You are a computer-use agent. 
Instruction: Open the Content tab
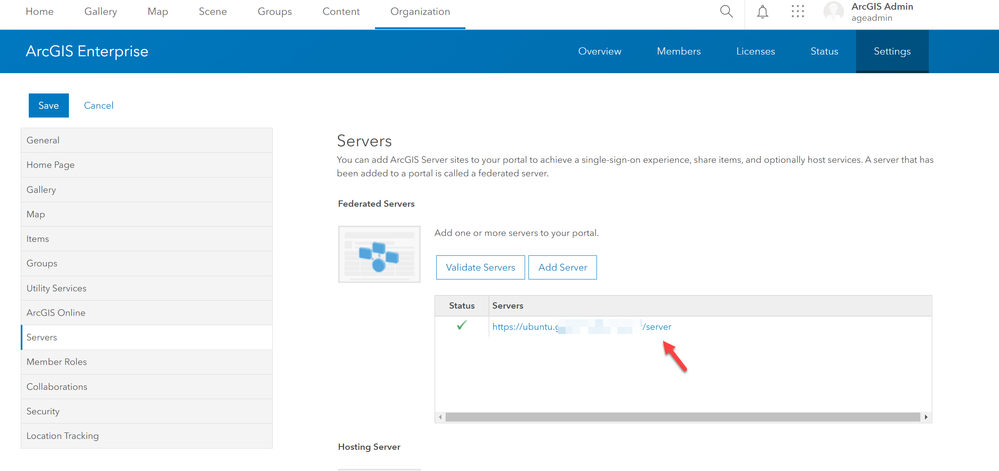pos(341,11)
